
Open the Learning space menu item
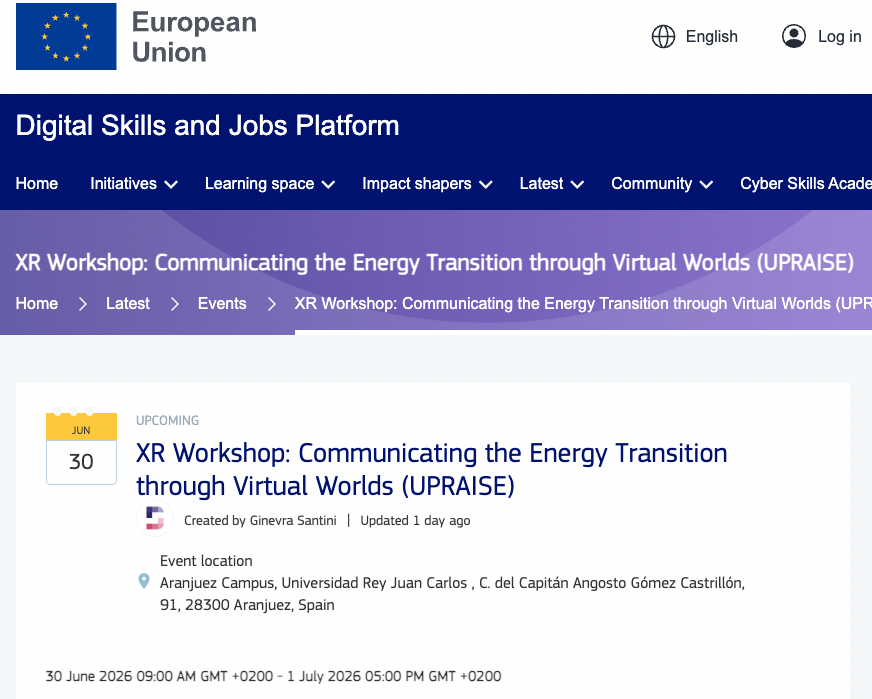260,184
